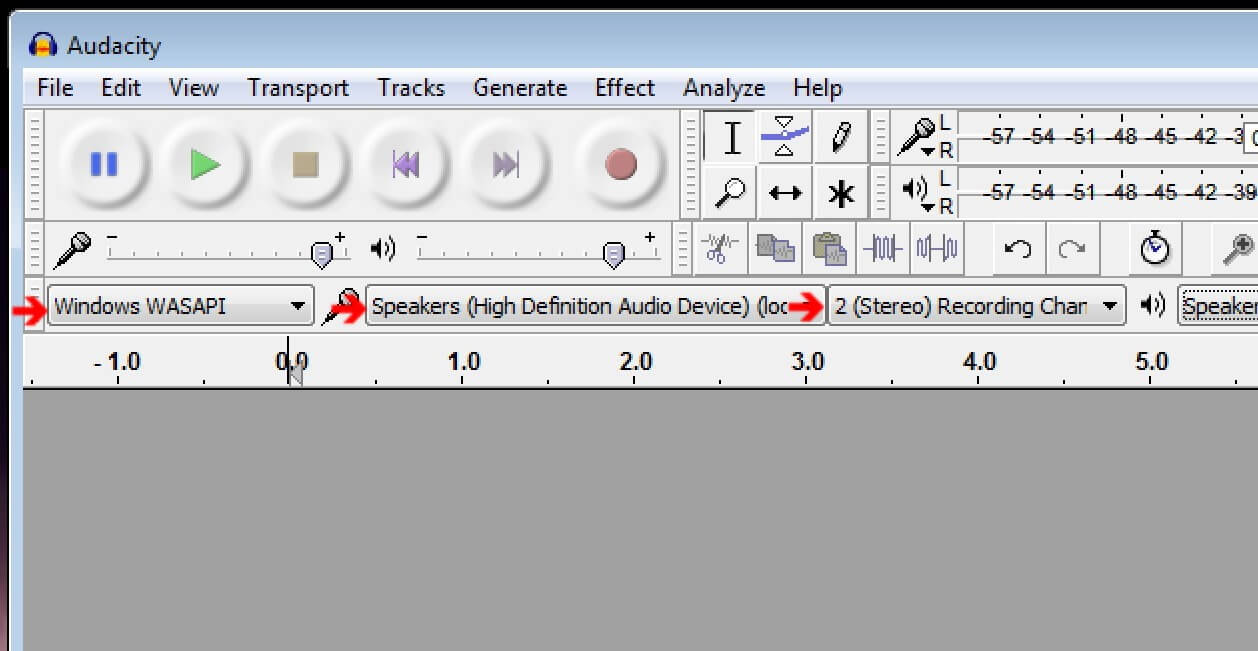1258x651 pixels.
Task: Click the 4.0 mark on the timeline ruler
Action: click(x=980, y=361)
